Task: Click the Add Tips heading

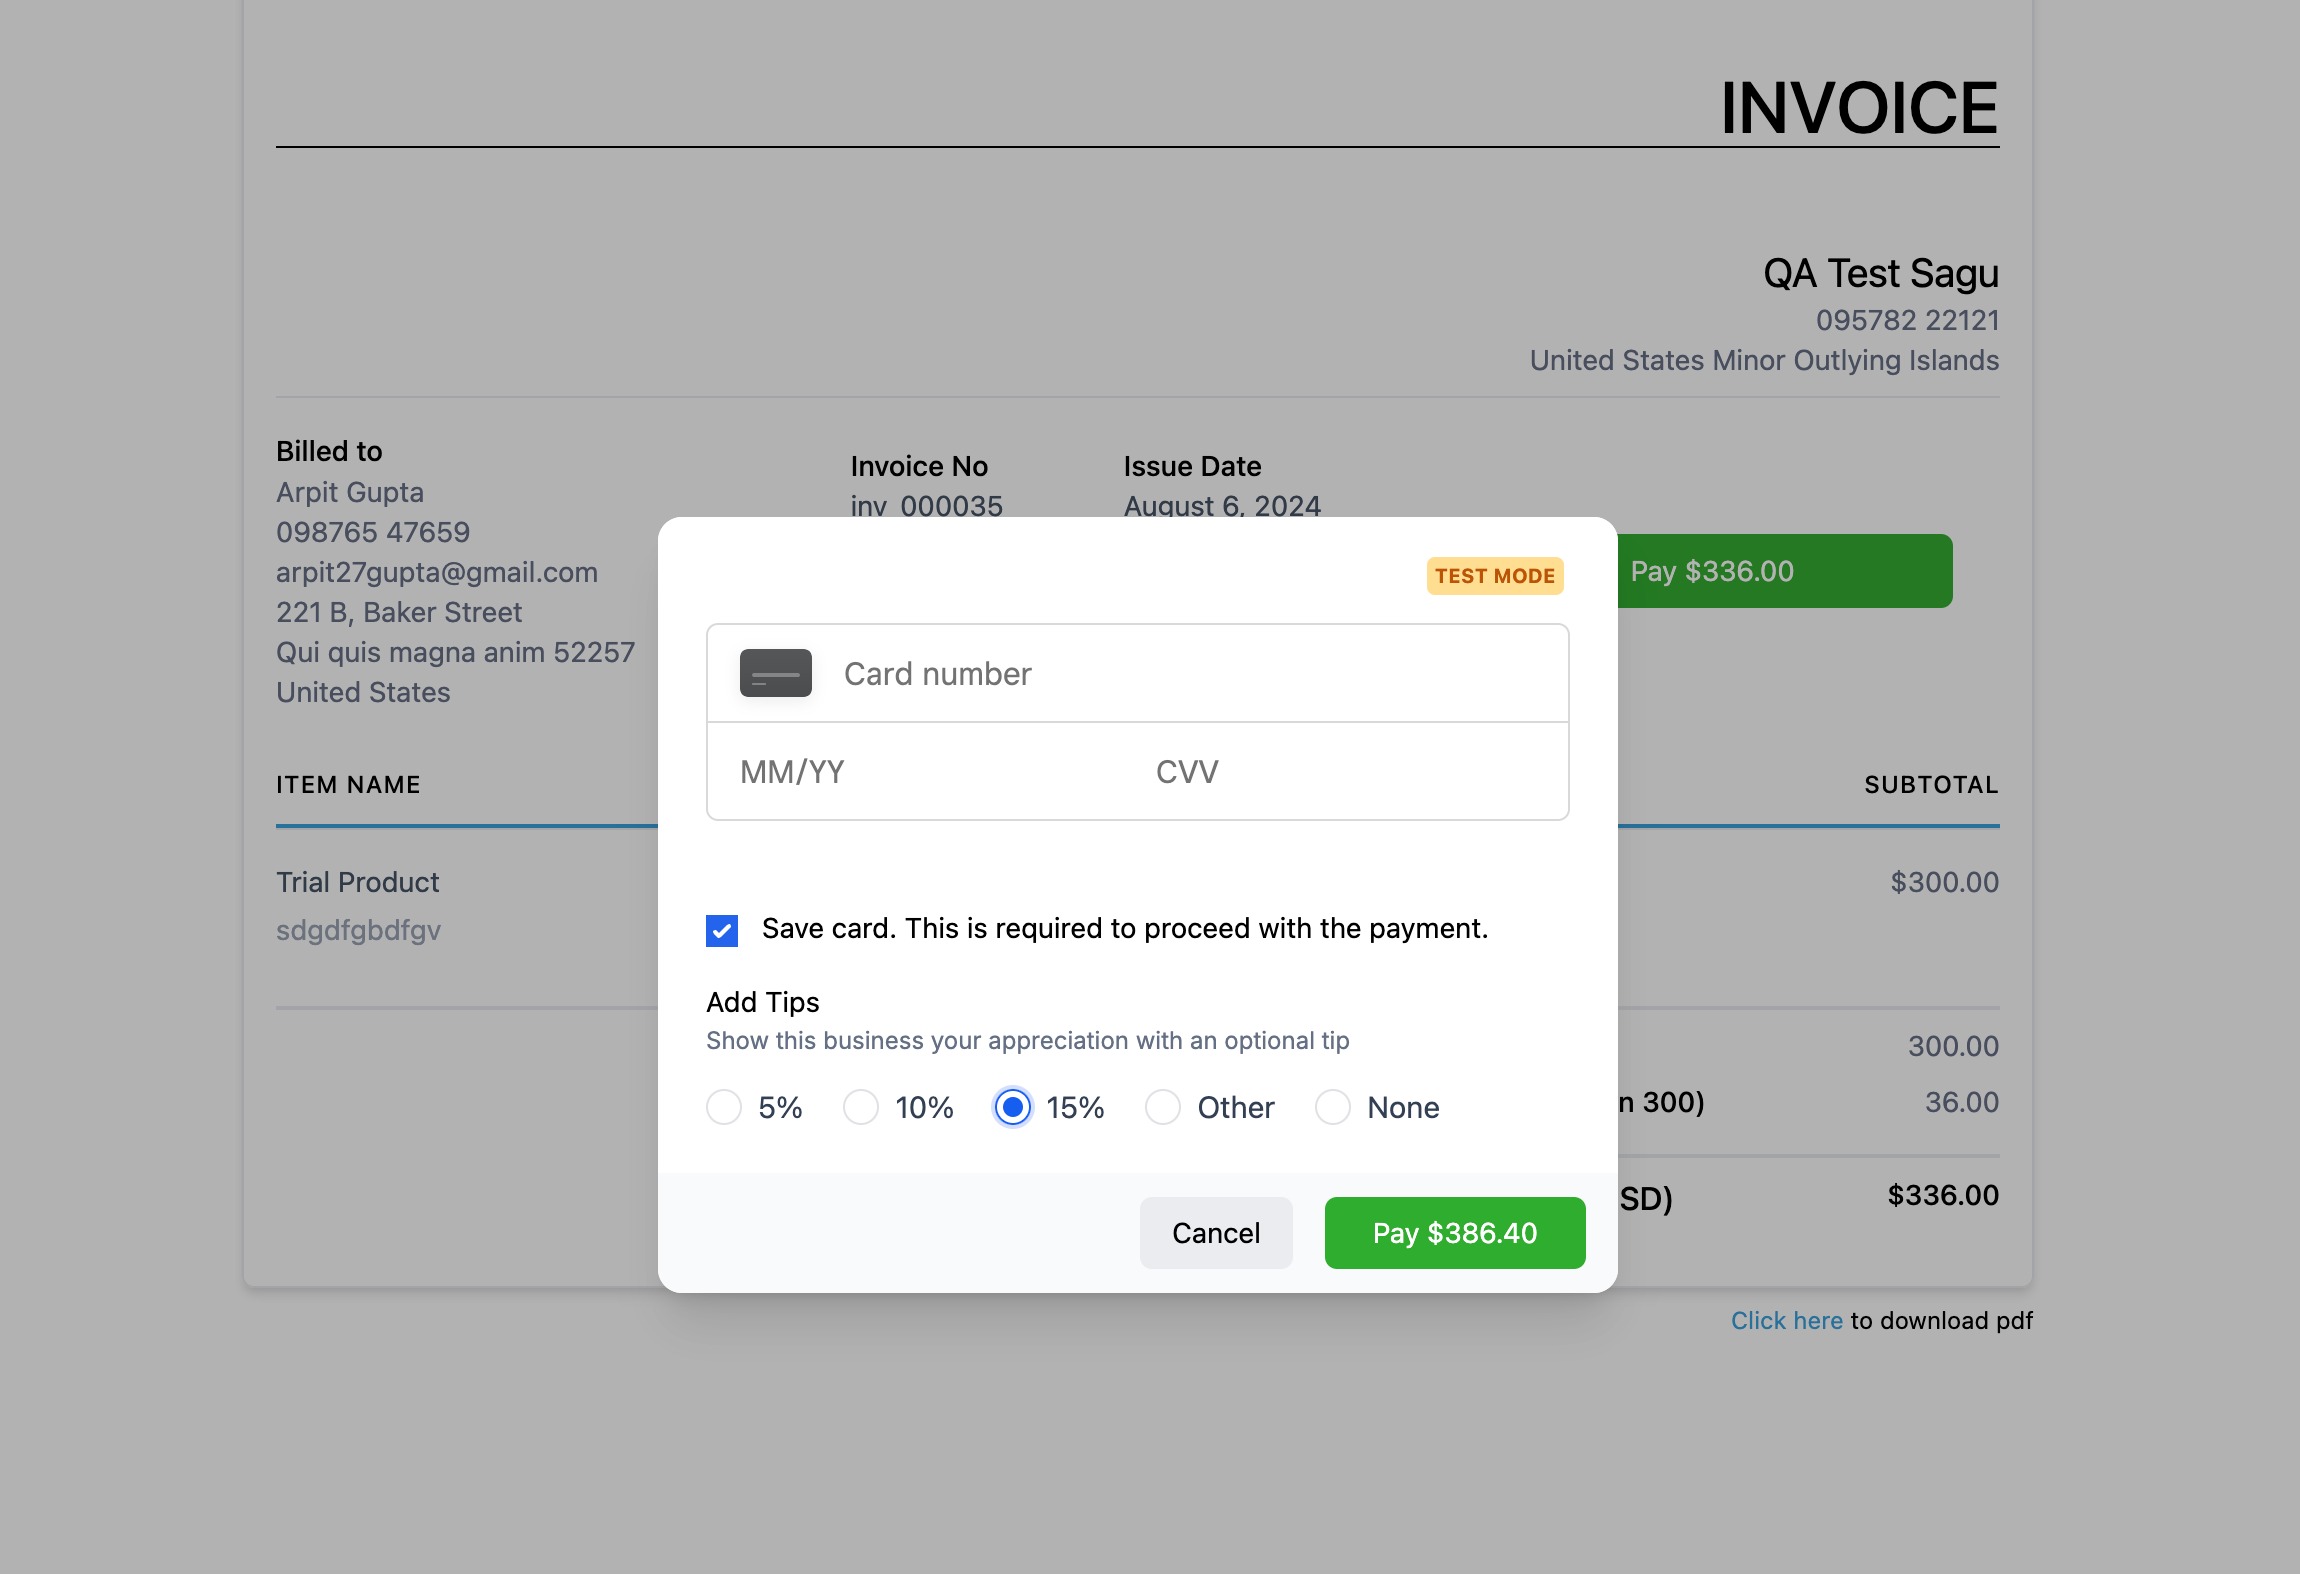Action: [763, 1002]
